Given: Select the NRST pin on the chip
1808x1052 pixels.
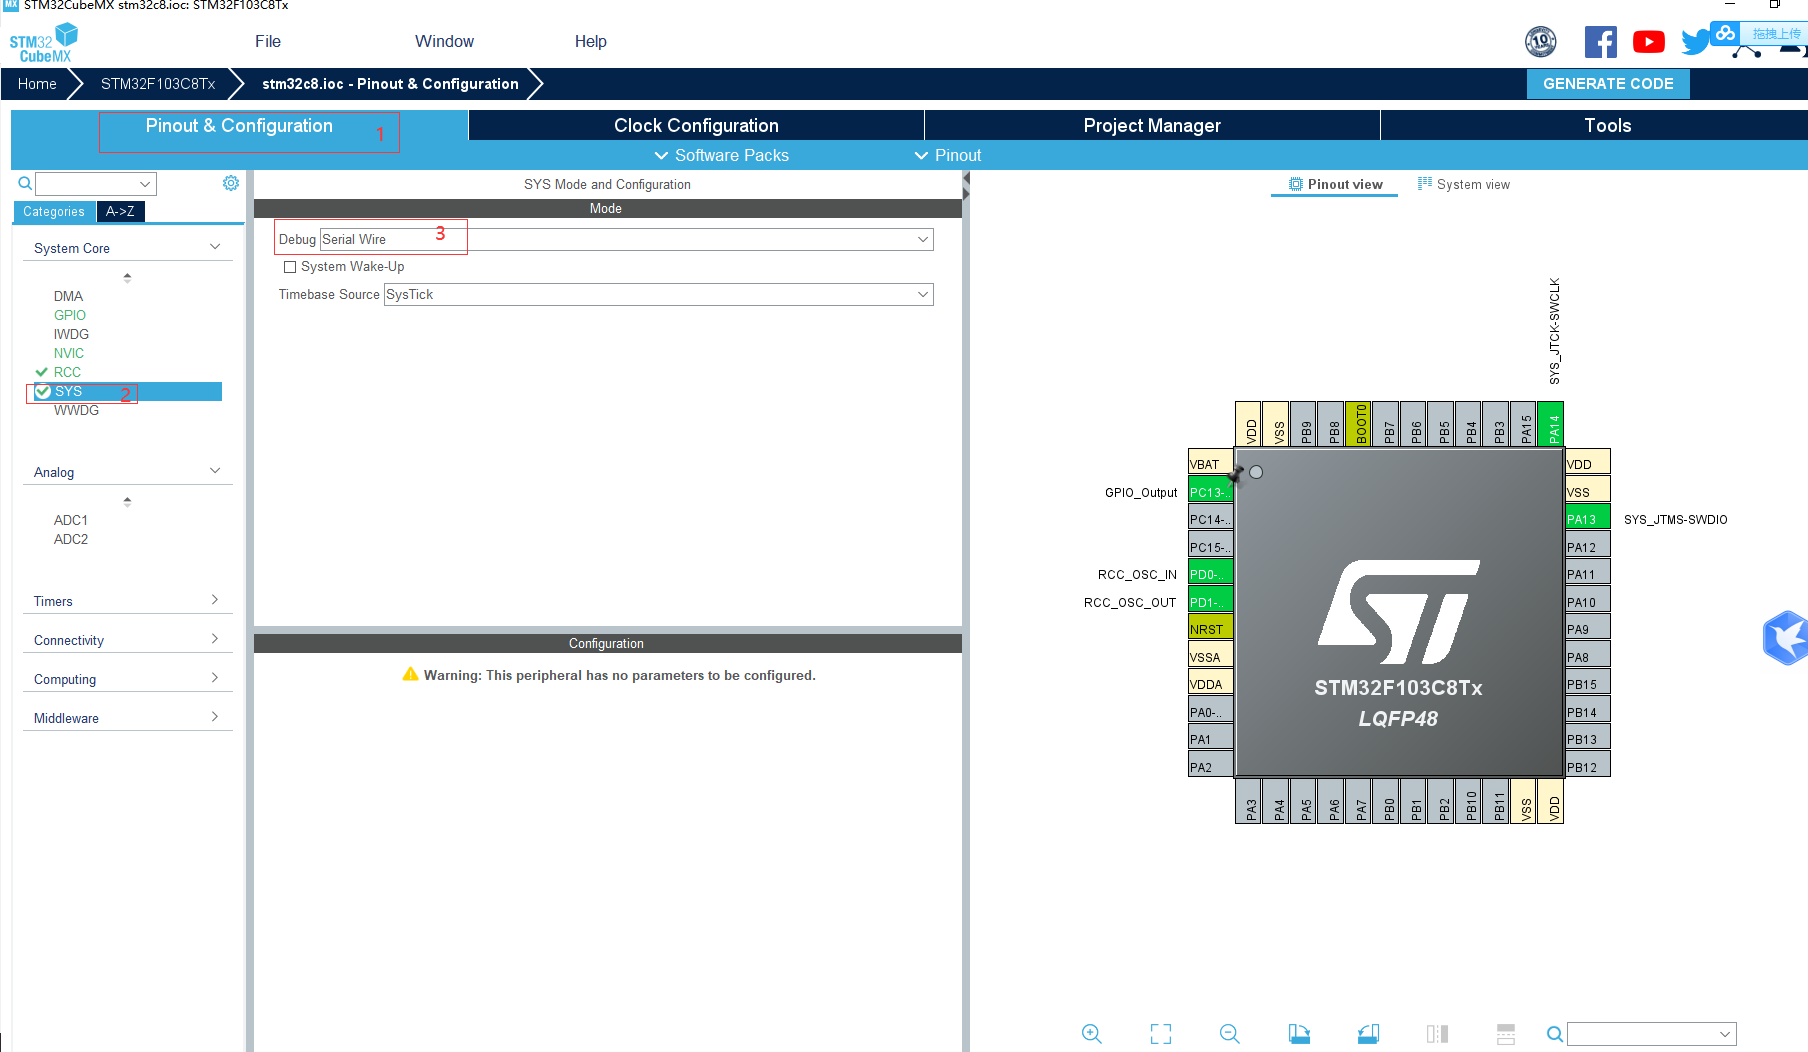Looking at the screenshot, I should click(x=1210, y=629).
